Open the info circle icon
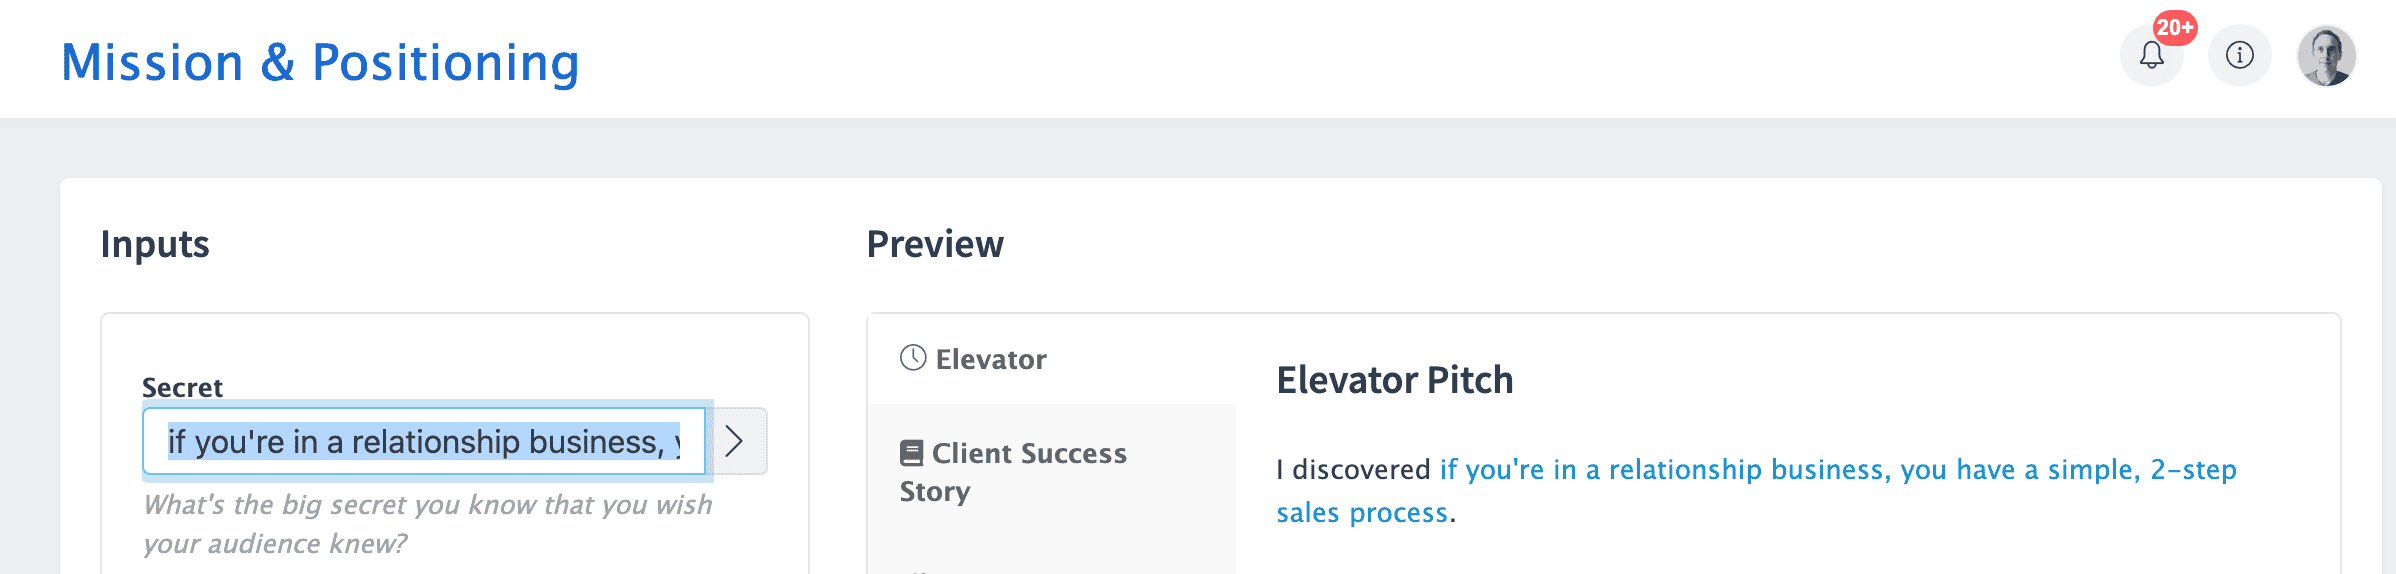The height and width of the screenshot is (574, 2396). point(2240,55)
